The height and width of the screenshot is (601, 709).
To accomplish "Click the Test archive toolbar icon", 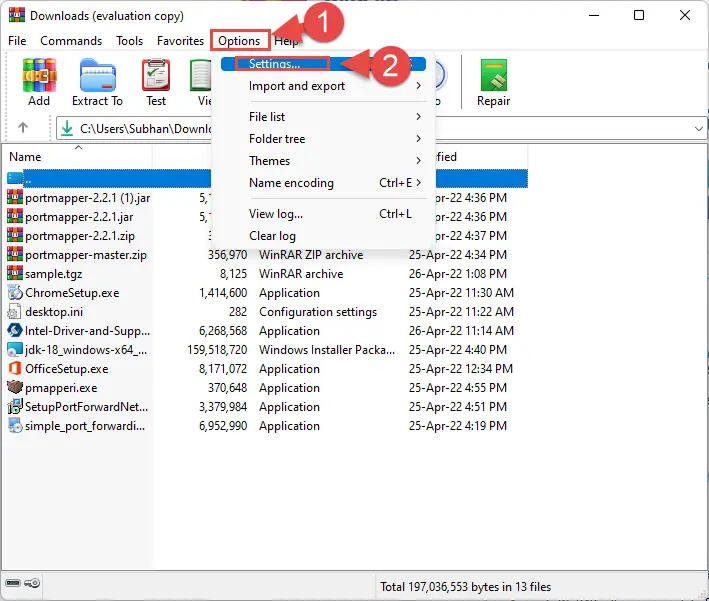I will pyautogui.click(x=156, y=76).
